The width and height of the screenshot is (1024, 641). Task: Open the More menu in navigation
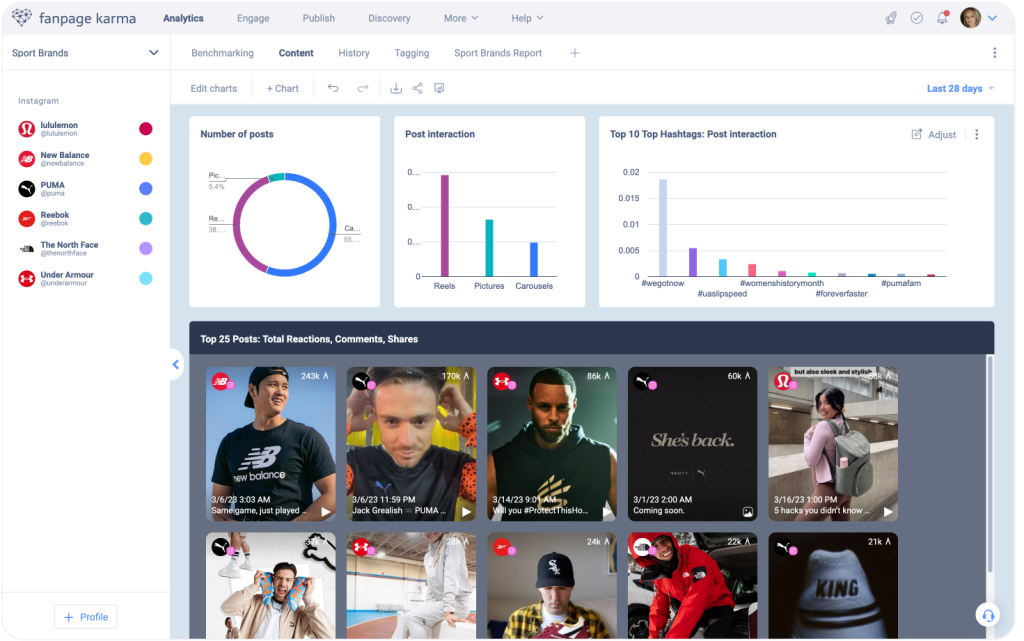461,18
